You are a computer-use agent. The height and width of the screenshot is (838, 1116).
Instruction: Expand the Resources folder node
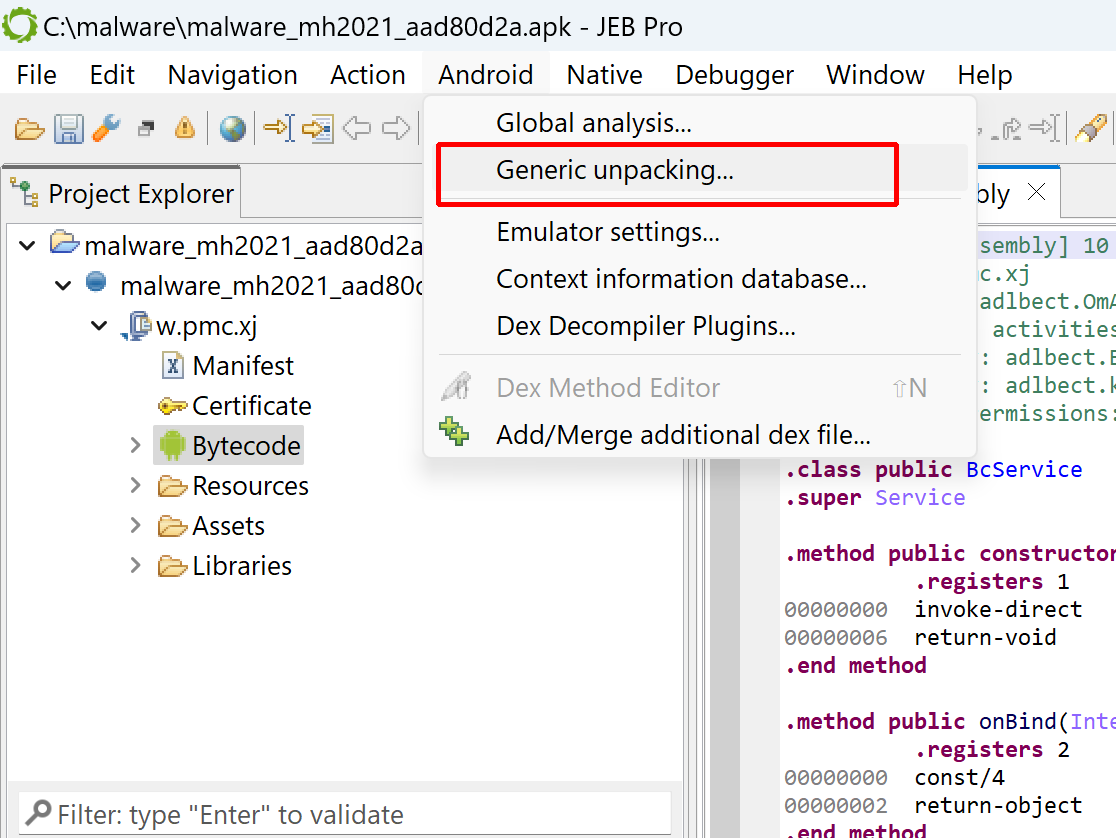click(136, 485)
